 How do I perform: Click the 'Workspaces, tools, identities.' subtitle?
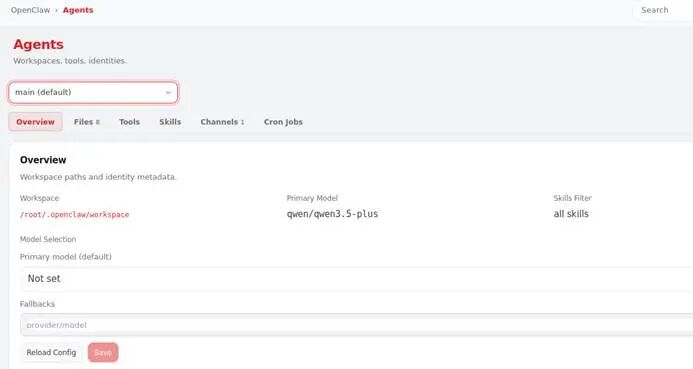pos(70,61)
